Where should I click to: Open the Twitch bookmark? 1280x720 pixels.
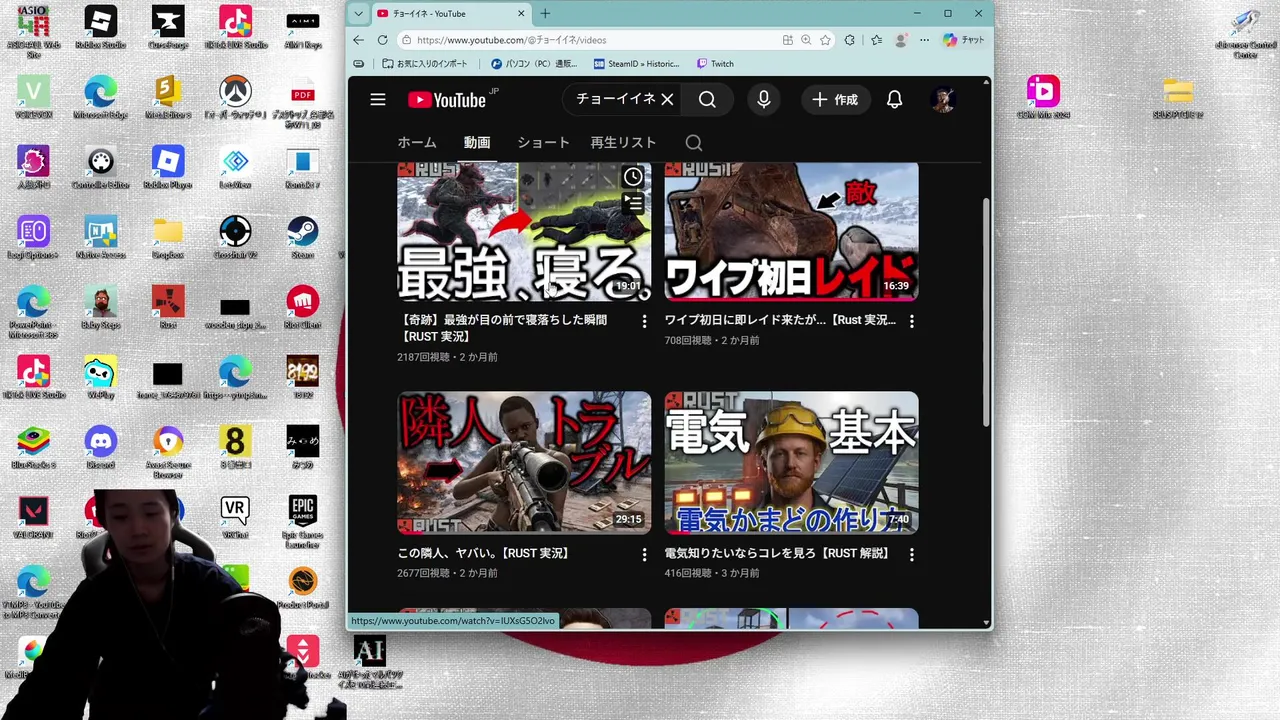715,64
